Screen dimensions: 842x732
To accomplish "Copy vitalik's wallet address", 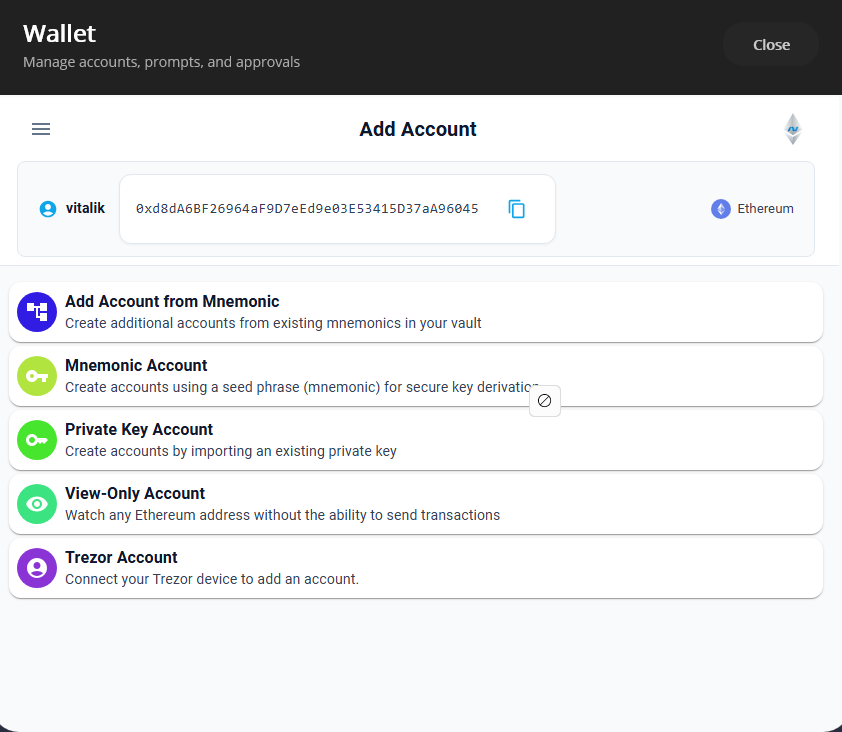I will [x=517, y=209].
